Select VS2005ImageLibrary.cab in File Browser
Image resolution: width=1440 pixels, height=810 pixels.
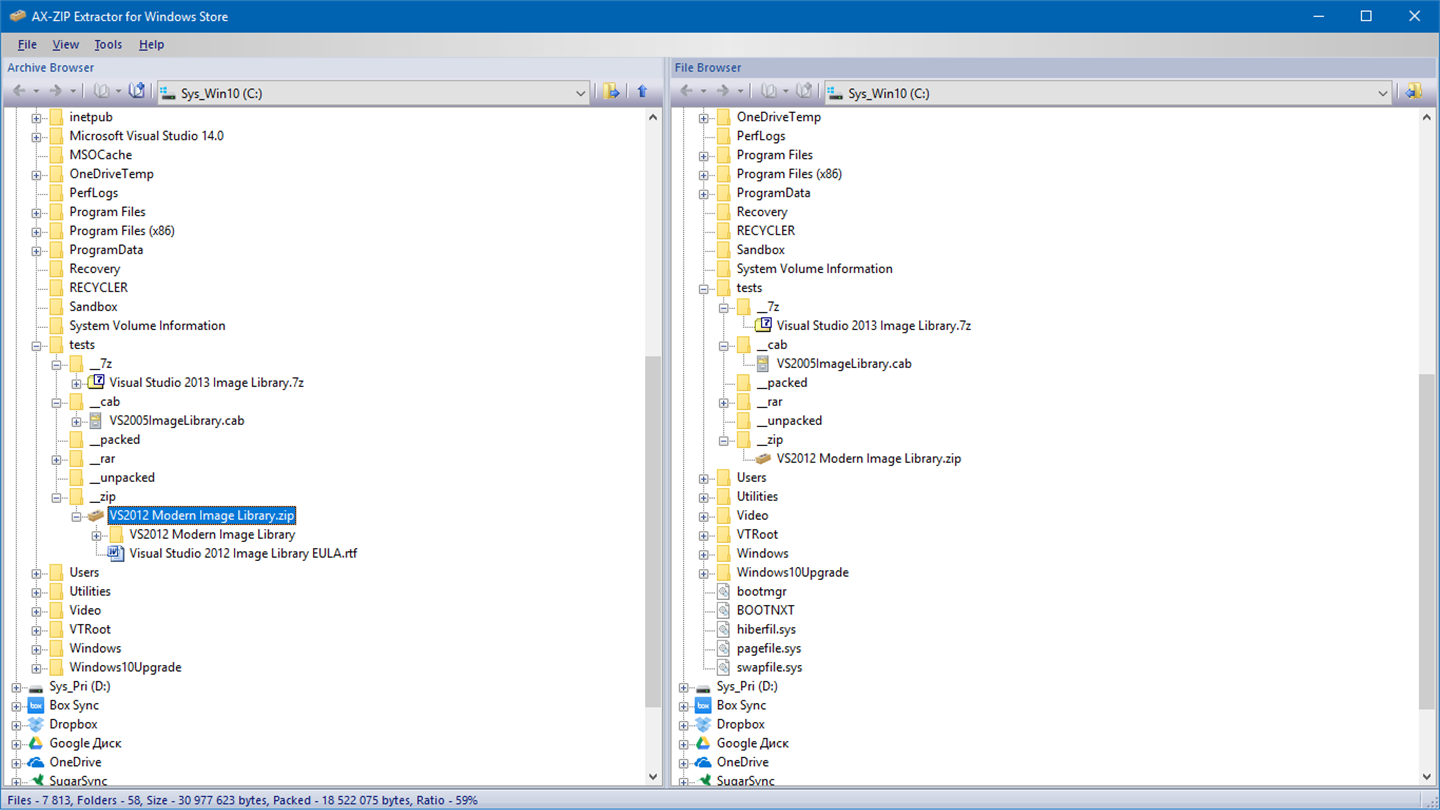point(844,363)
